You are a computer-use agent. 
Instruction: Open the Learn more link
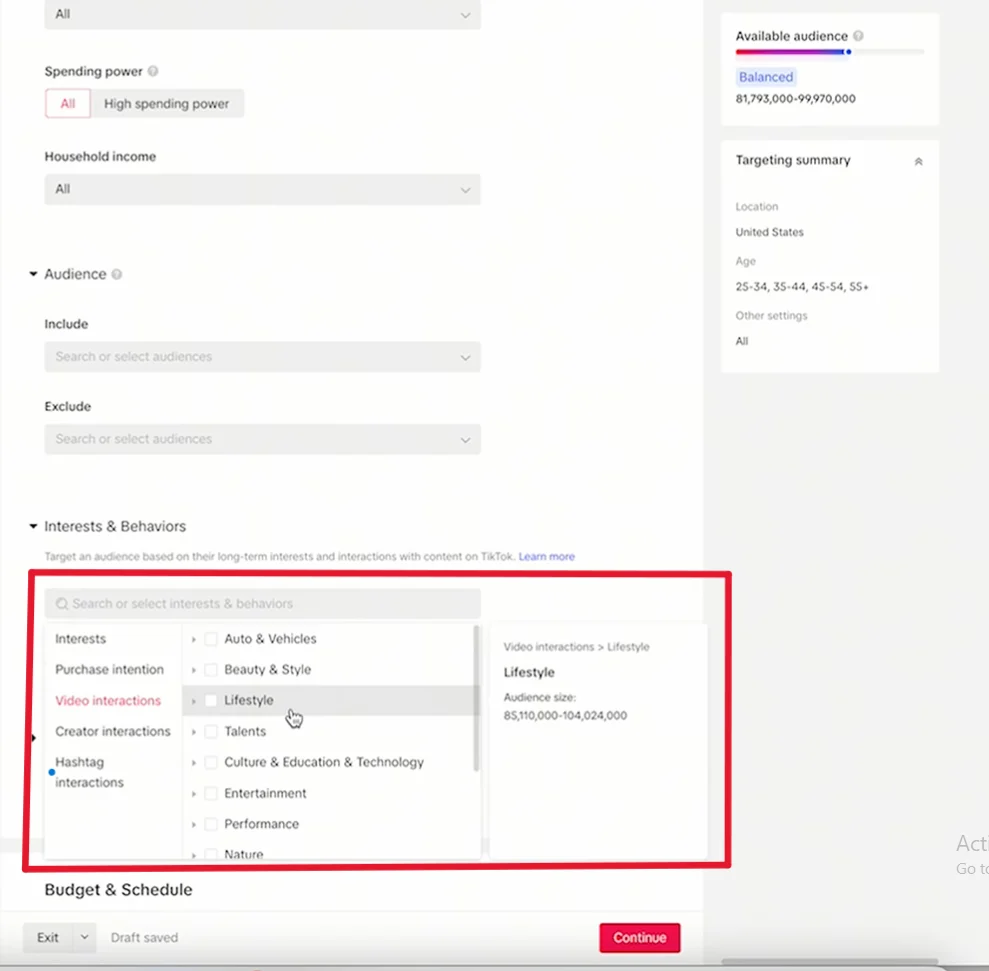546,556
